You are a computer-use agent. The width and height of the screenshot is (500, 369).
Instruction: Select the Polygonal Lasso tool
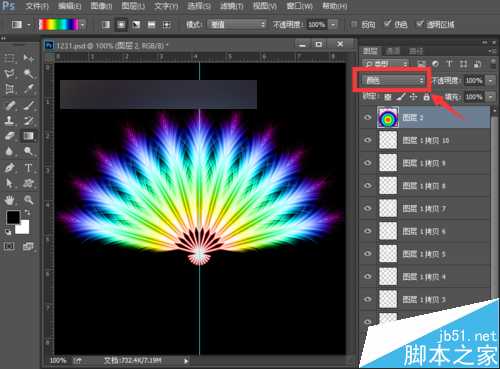9,74
